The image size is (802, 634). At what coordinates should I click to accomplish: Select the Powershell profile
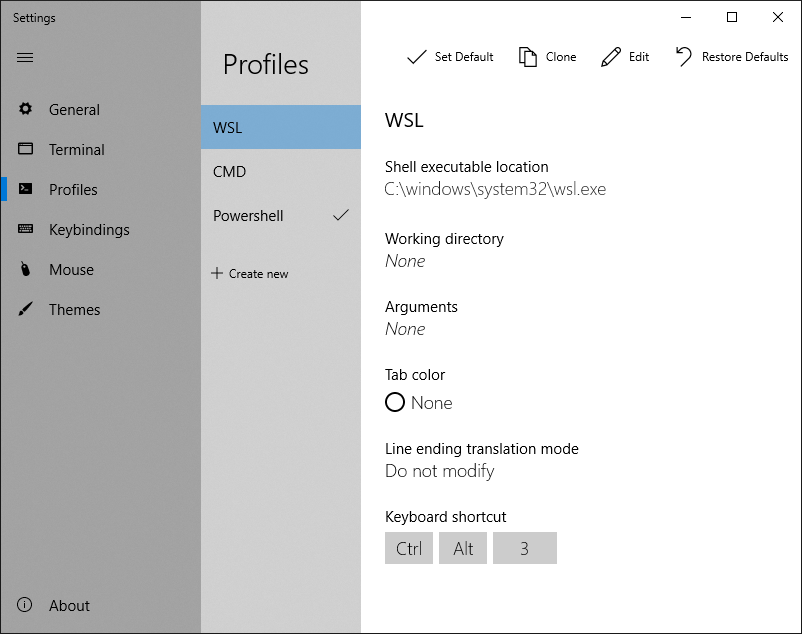tap(281, 216)
